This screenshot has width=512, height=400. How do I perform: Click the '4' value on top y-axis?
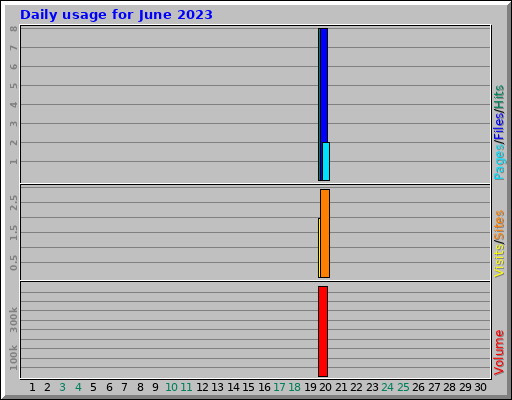[13, 105]
